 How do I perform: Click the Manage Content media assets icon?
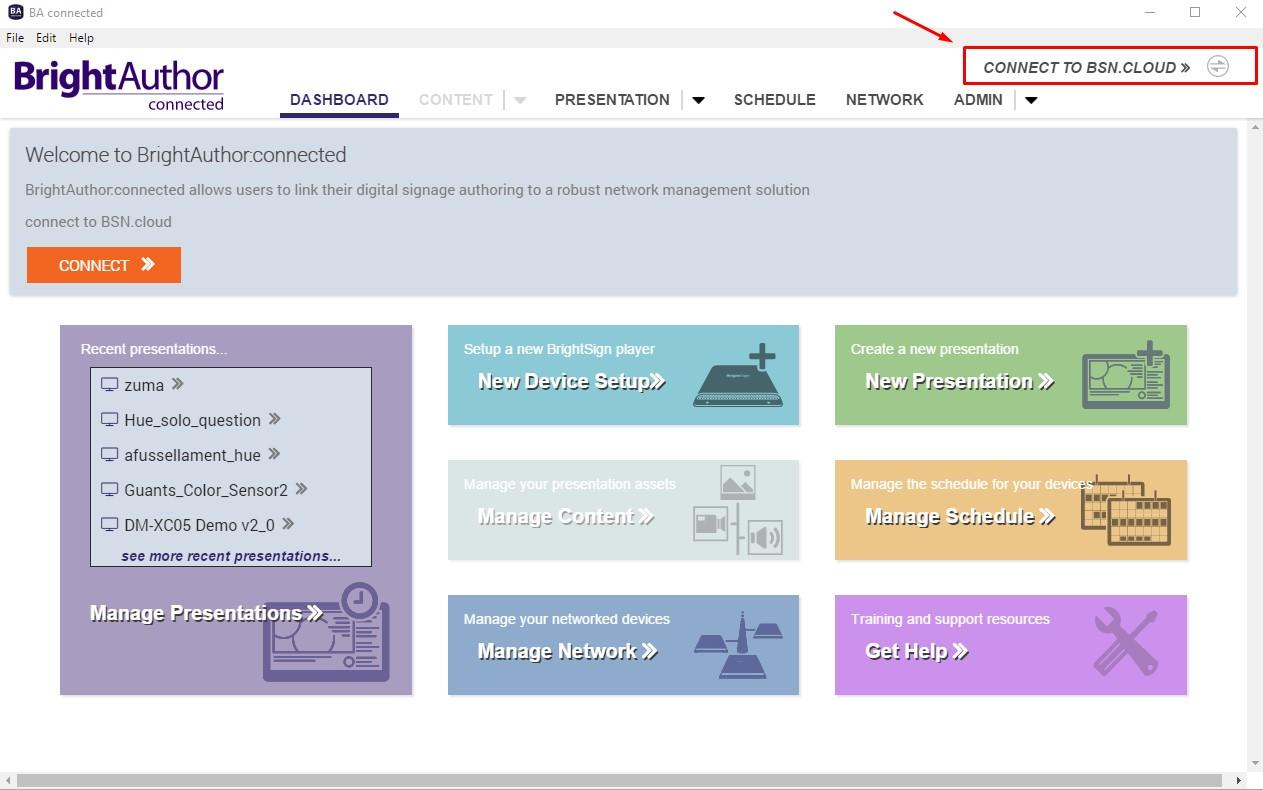(738, 510)
